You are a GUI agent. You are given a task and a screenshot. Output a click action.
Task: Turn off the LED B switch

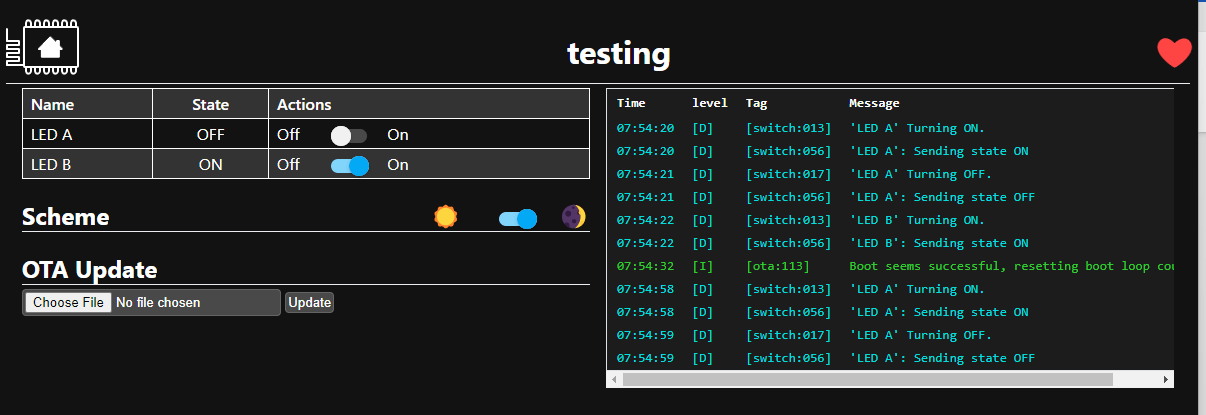pos(350,165)
